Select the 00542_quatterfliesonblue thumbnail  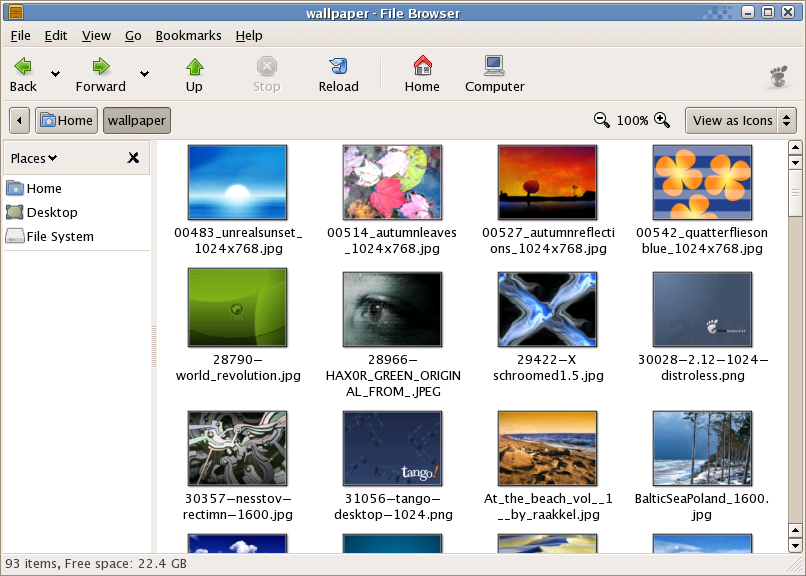702,182
